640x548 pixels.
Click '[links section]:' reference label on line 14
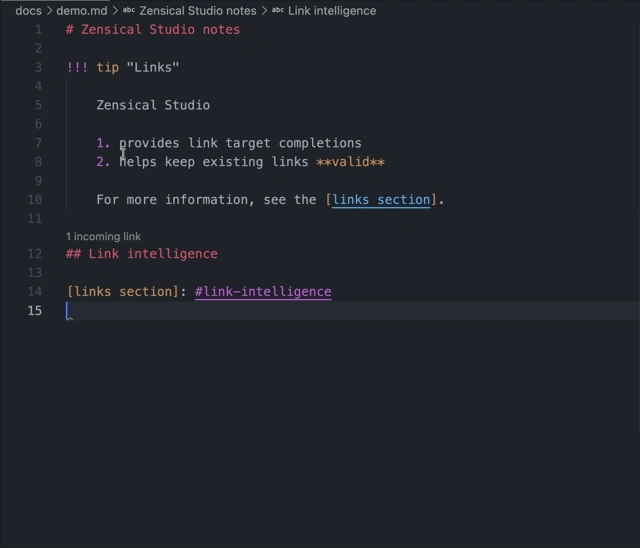[x=127, y=291]
